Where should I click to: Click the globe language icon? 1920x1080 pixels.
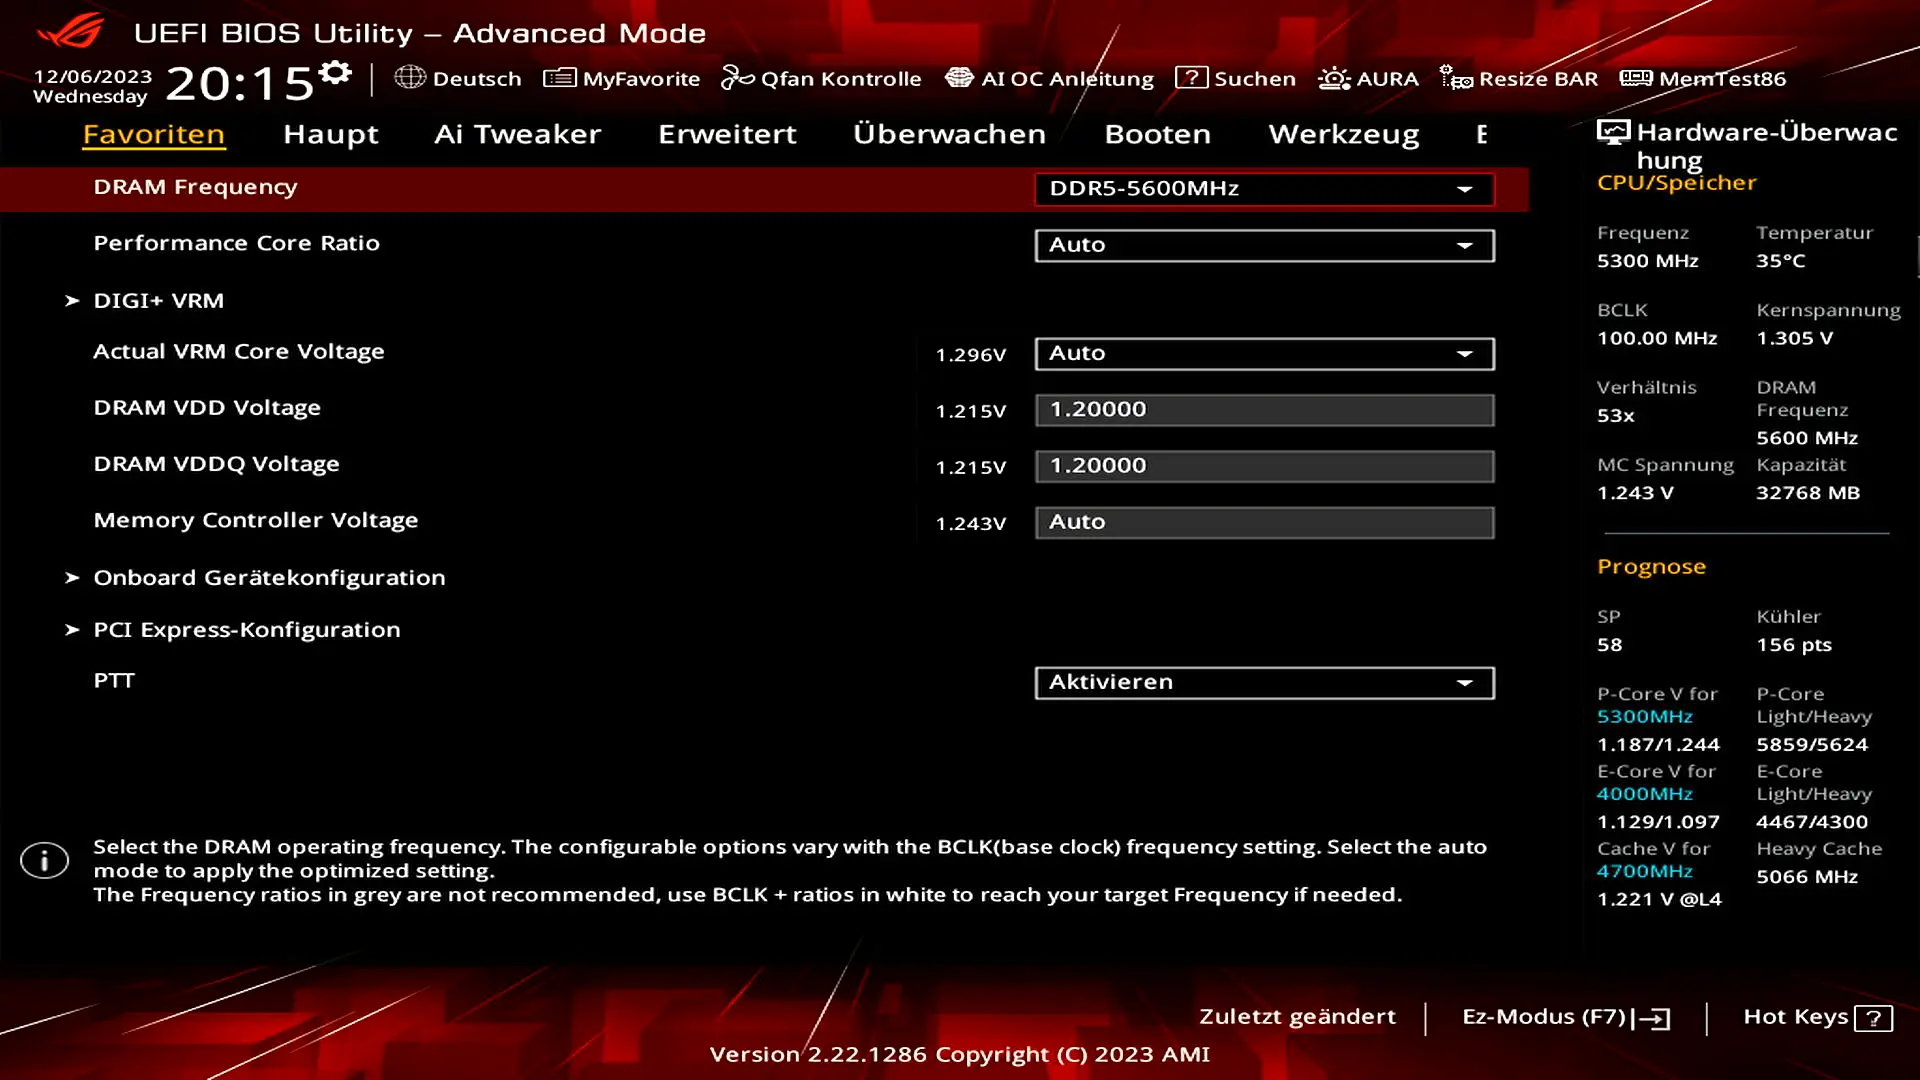pyautogui.click(x=410, y=78)
